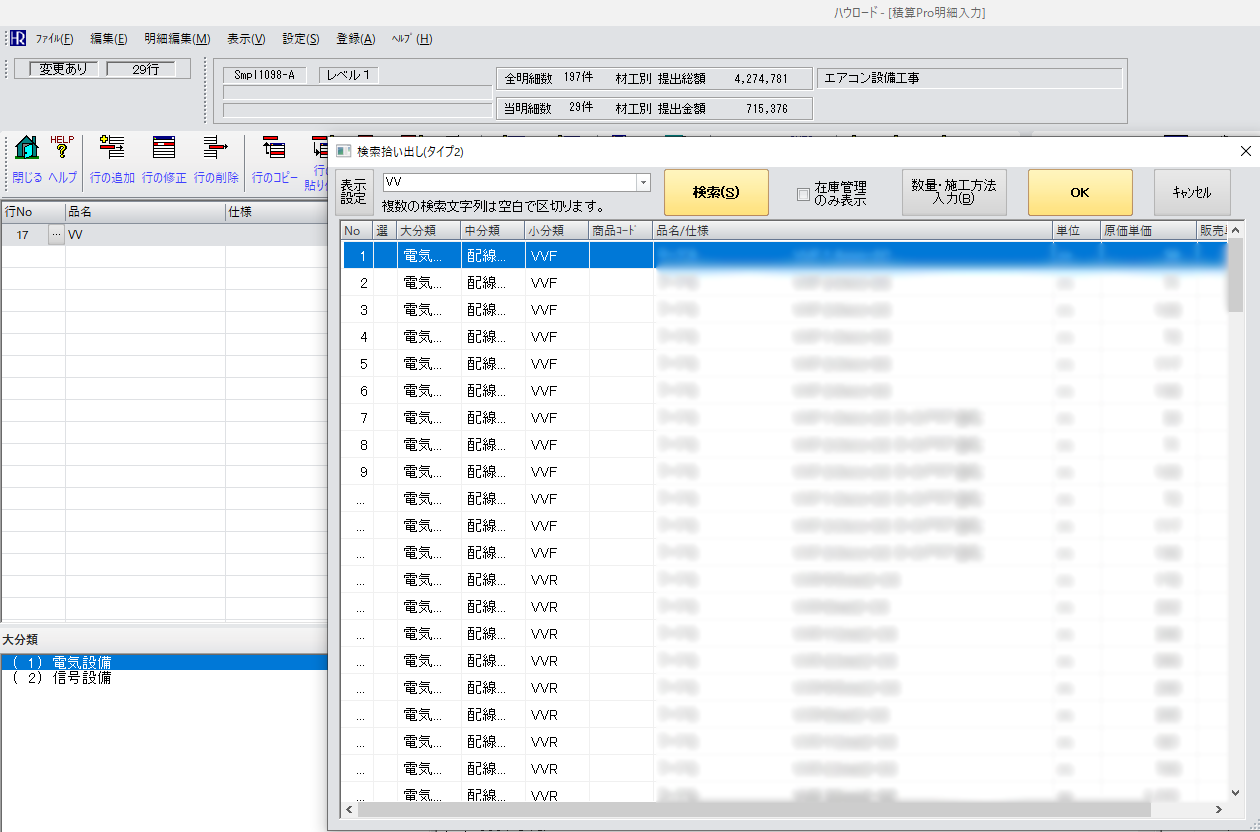Image resolution: width=1260 pixels, height=832 pixels.
Task: Click the ellipsis button in row 17
Action: [x=56, y=235]
